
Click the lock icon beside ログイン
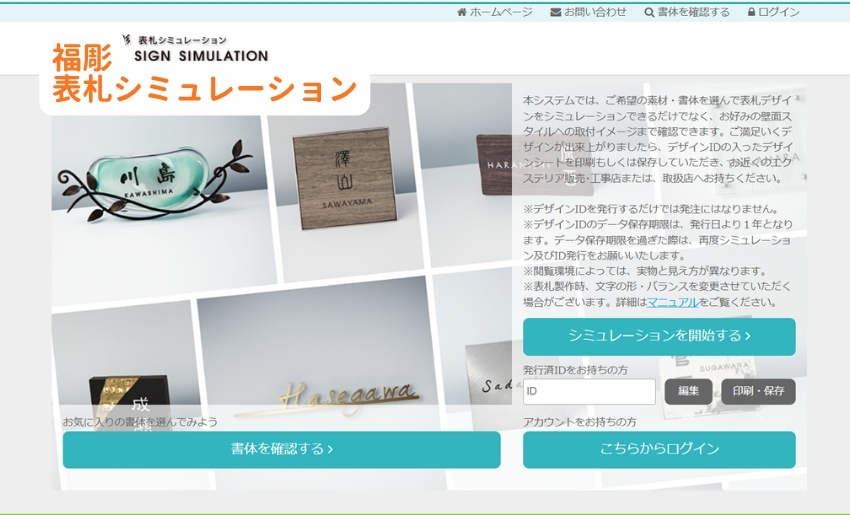point(751,12)
